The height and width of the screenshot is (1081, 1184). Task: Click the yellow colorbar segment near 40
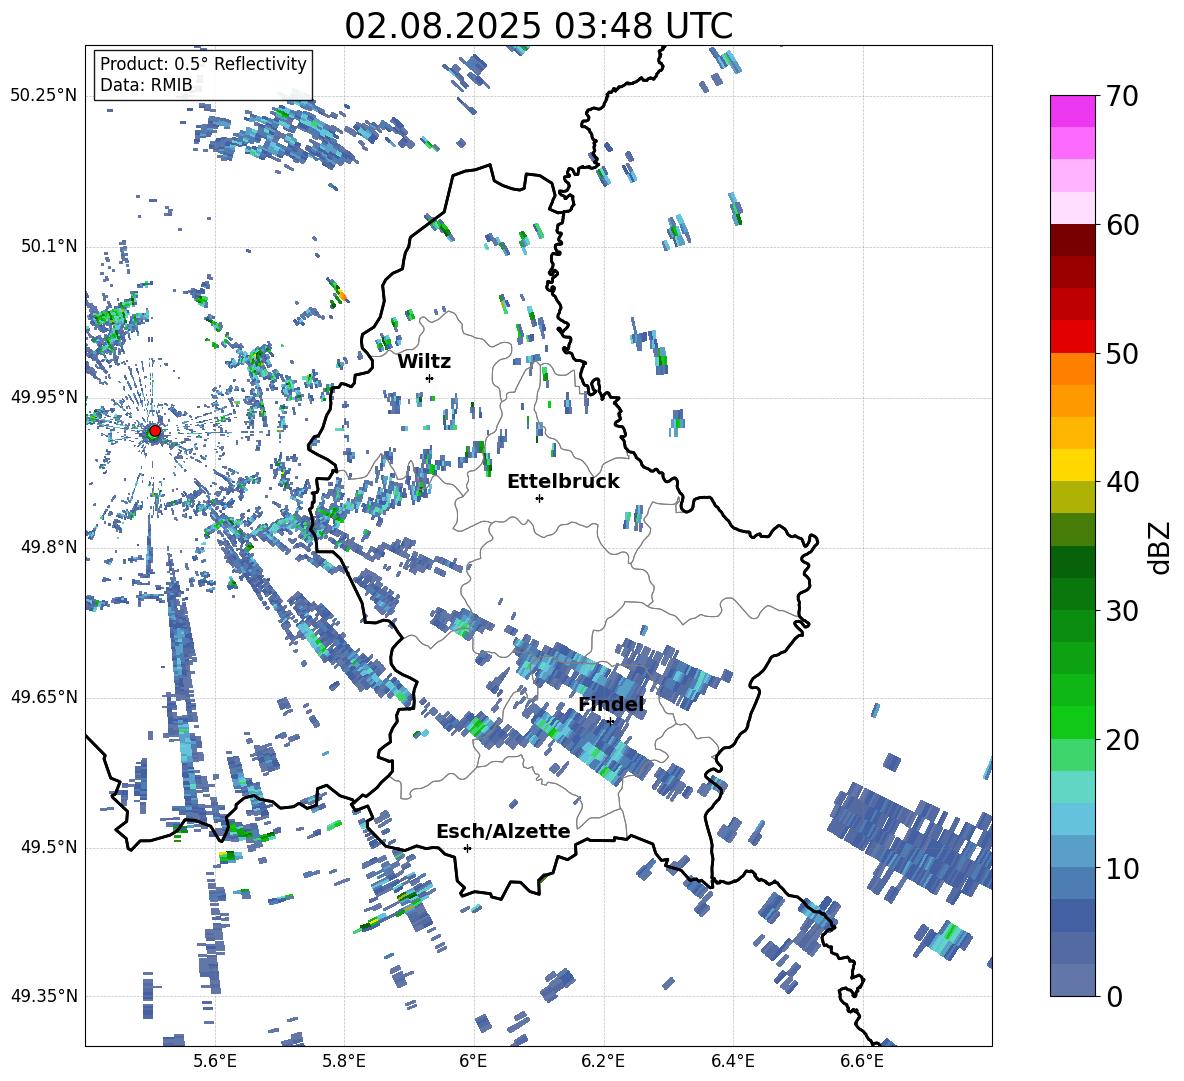(1072, 465)
